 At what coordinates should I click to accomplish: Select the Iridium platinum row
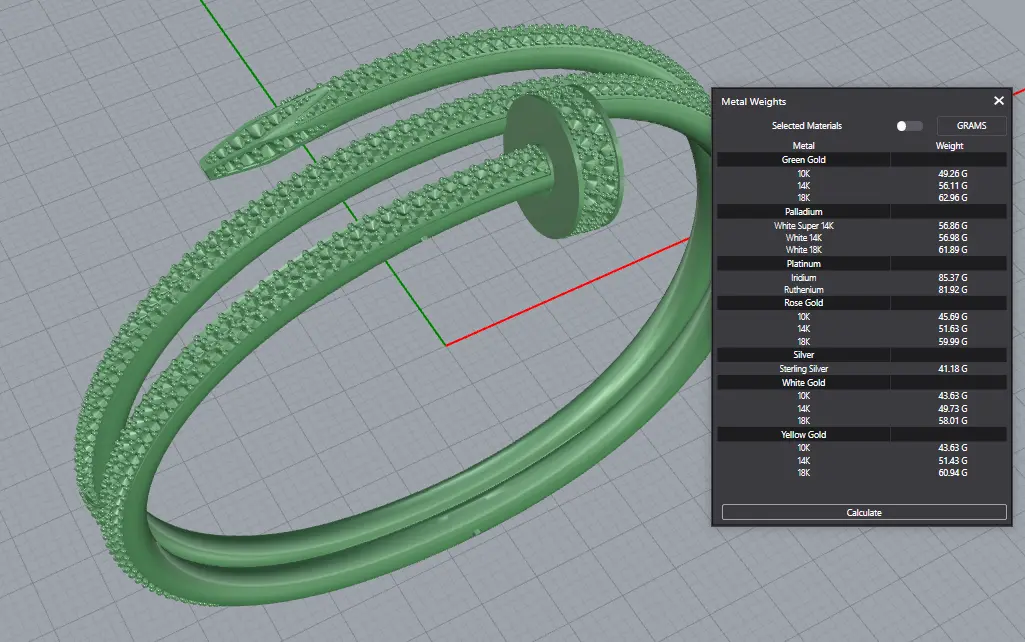click(x=803, y=277)
